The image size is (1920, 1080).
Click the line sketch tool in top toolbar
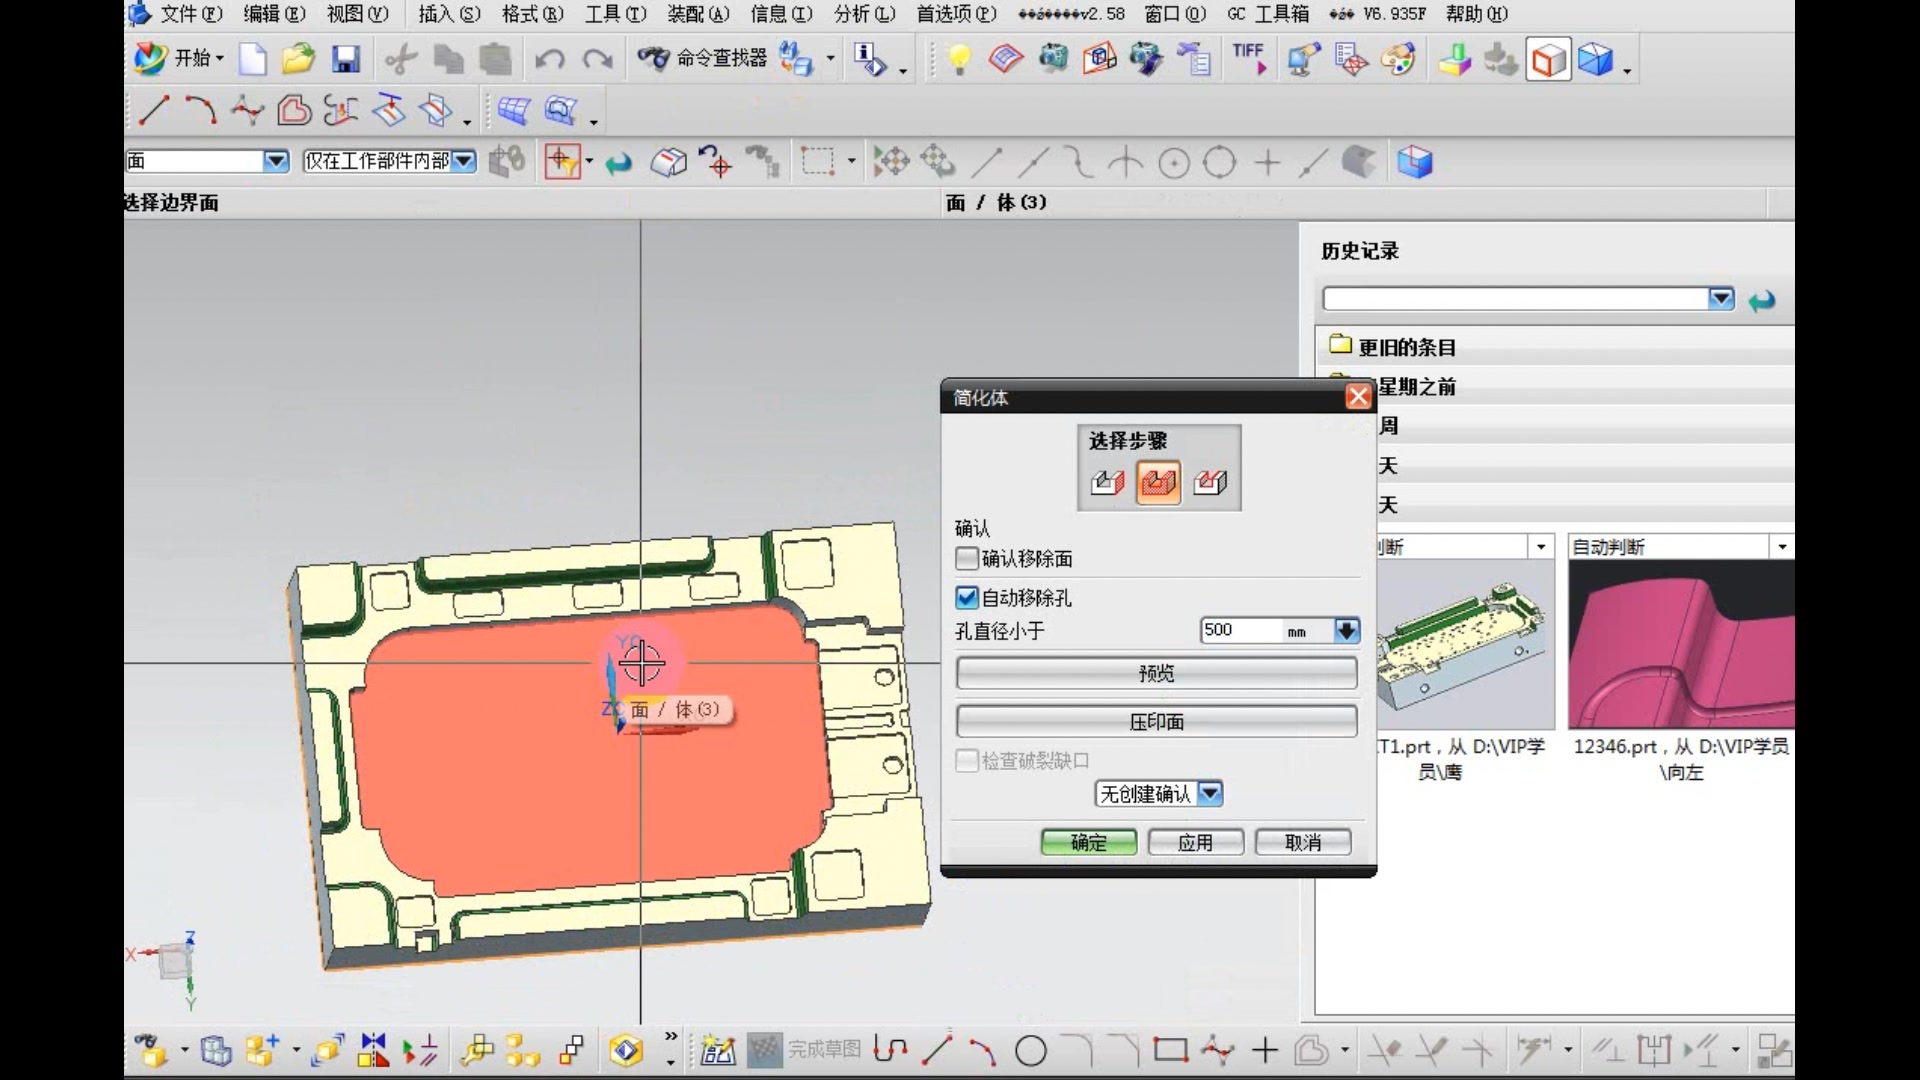pyautogui.click(x=154, y=110)
